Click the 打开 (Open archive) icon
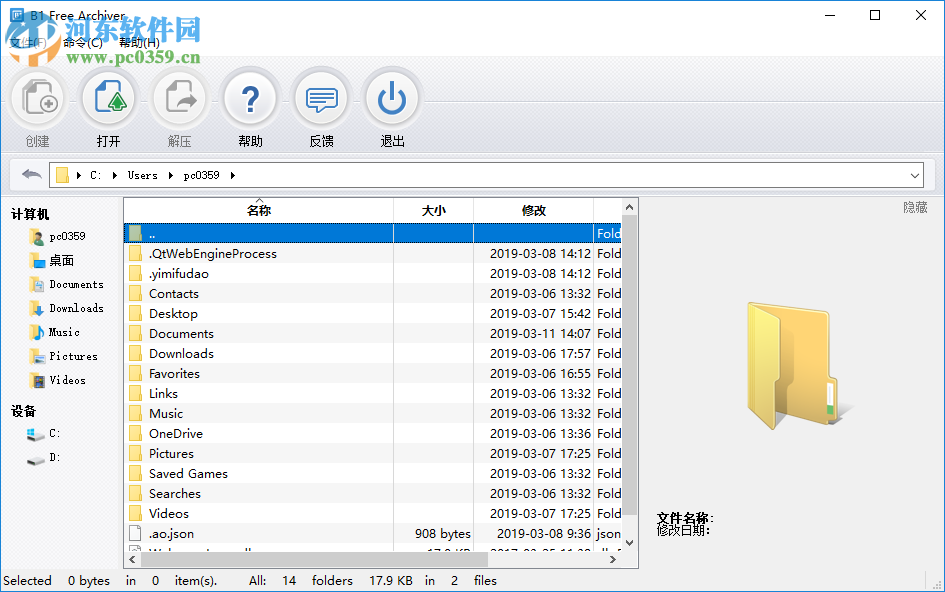 (108, 98)
